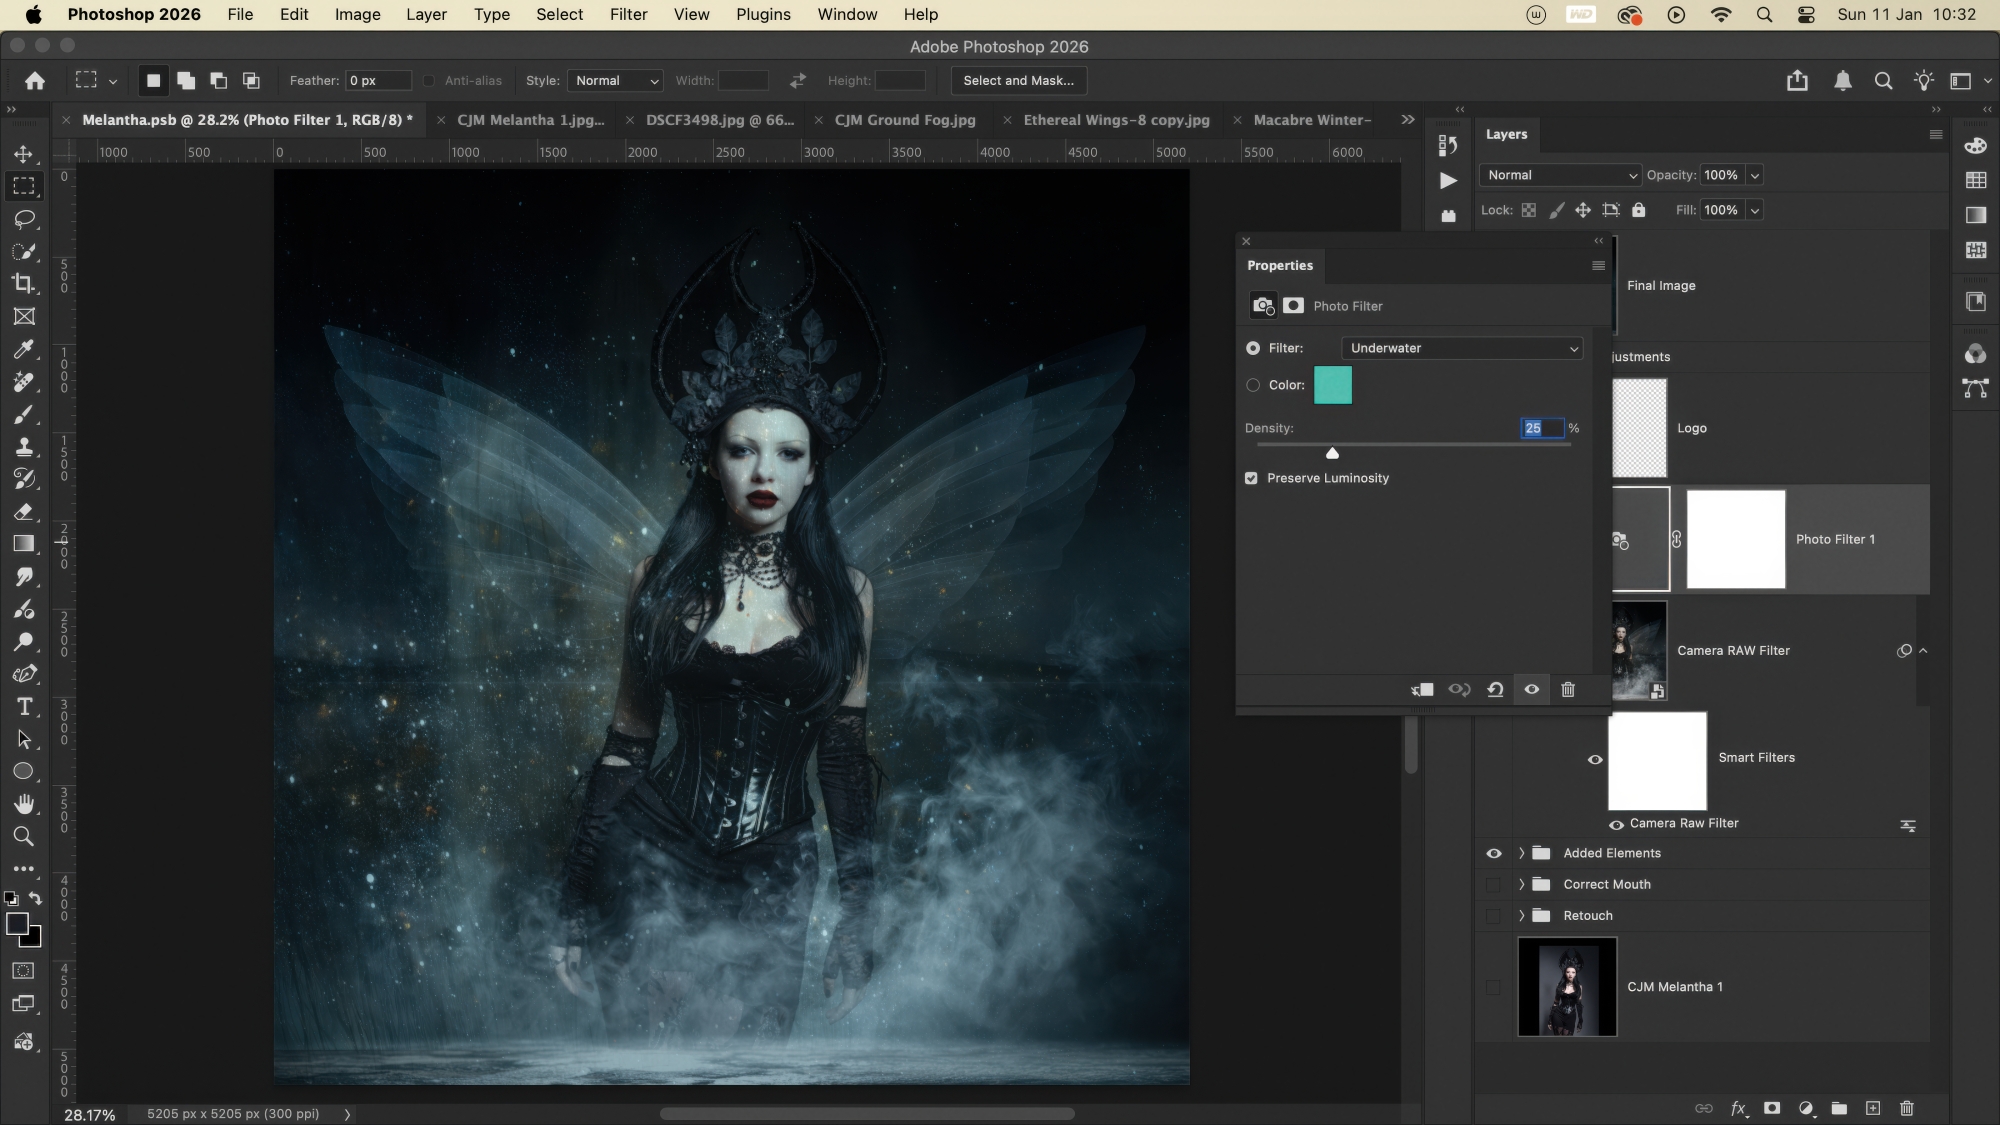The width and height of the screenshot is (2000, 1125).
Task: Select the Color radio button
Action: pyautogui.click(x=1253, y=385)
